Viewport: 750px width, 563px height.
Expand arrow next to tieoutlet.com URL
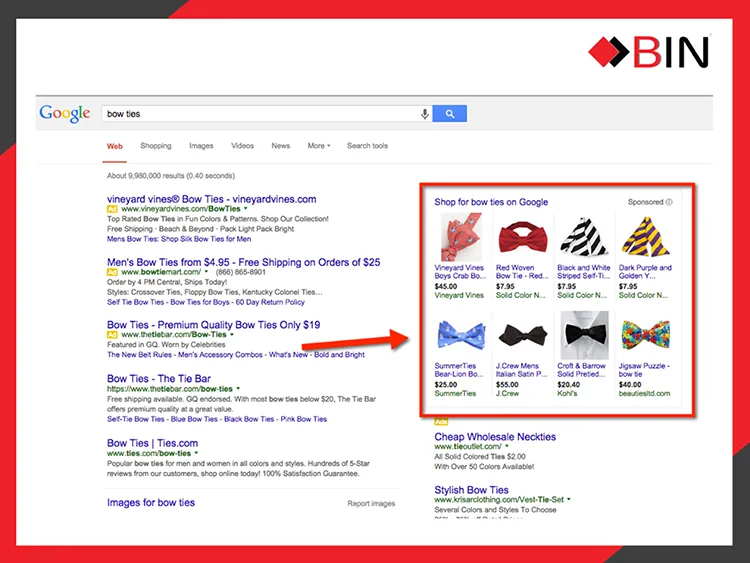coord(507,446)
